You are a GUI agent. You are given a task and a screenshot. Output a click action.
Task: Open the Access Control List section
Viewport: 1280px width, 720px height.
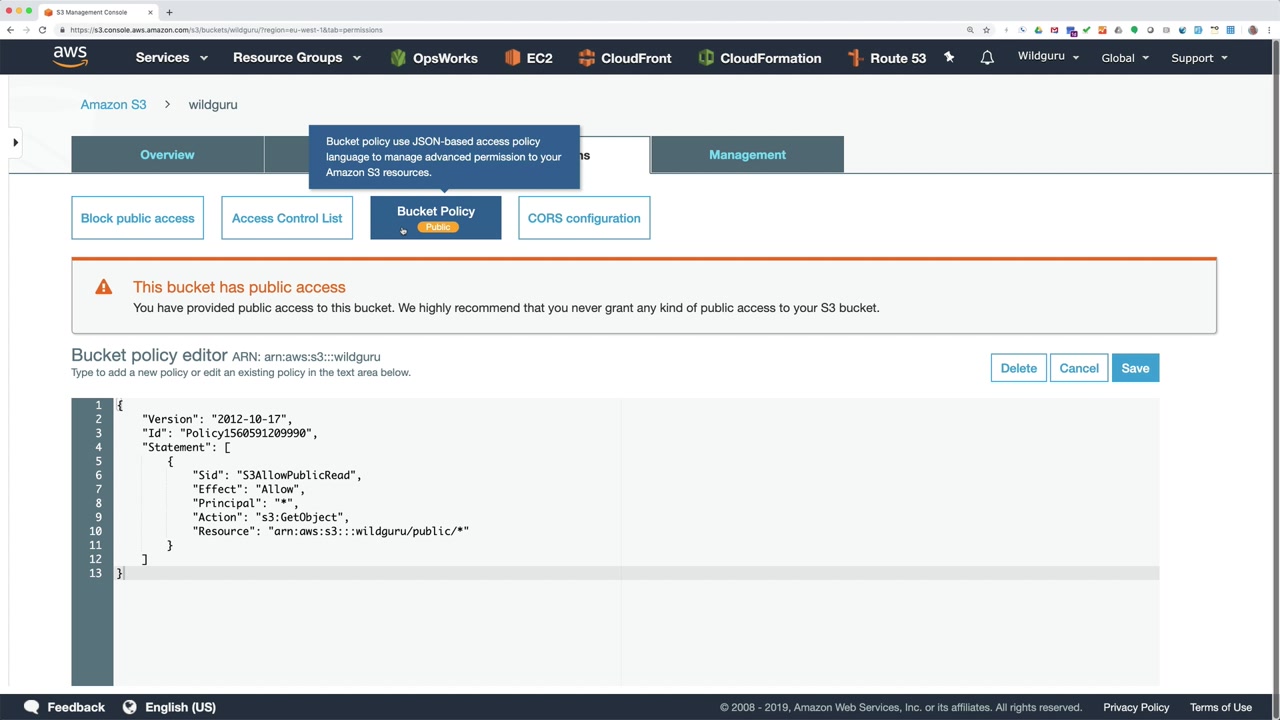coord(287,218)
